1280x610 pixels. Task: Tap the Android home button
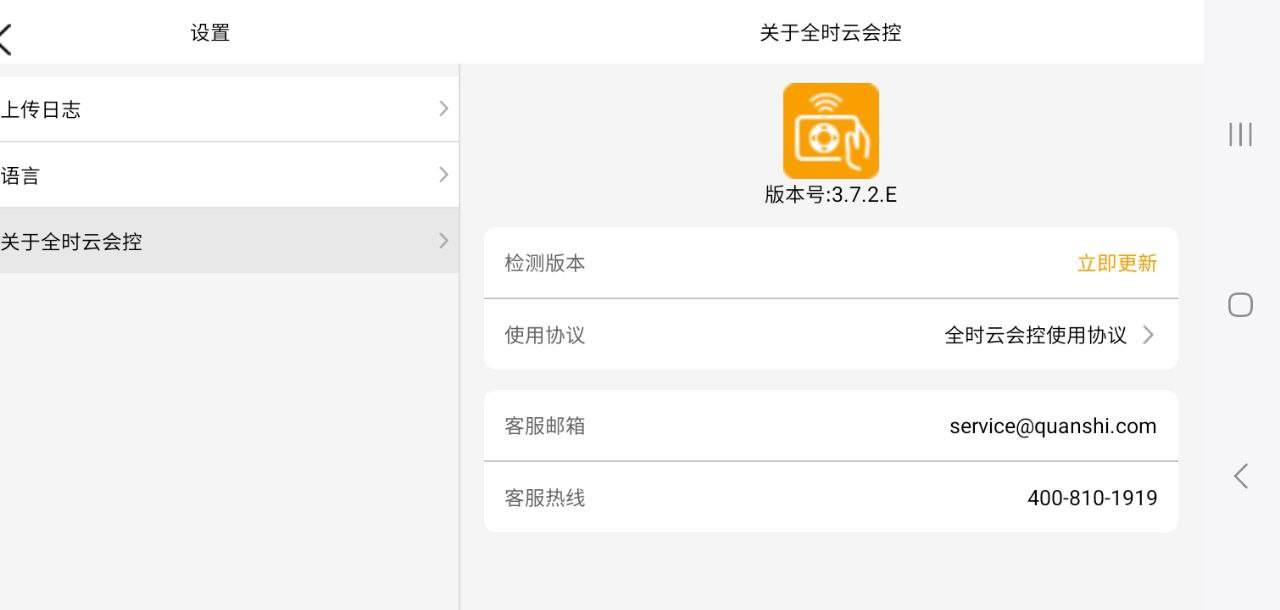pos(1240,305)
